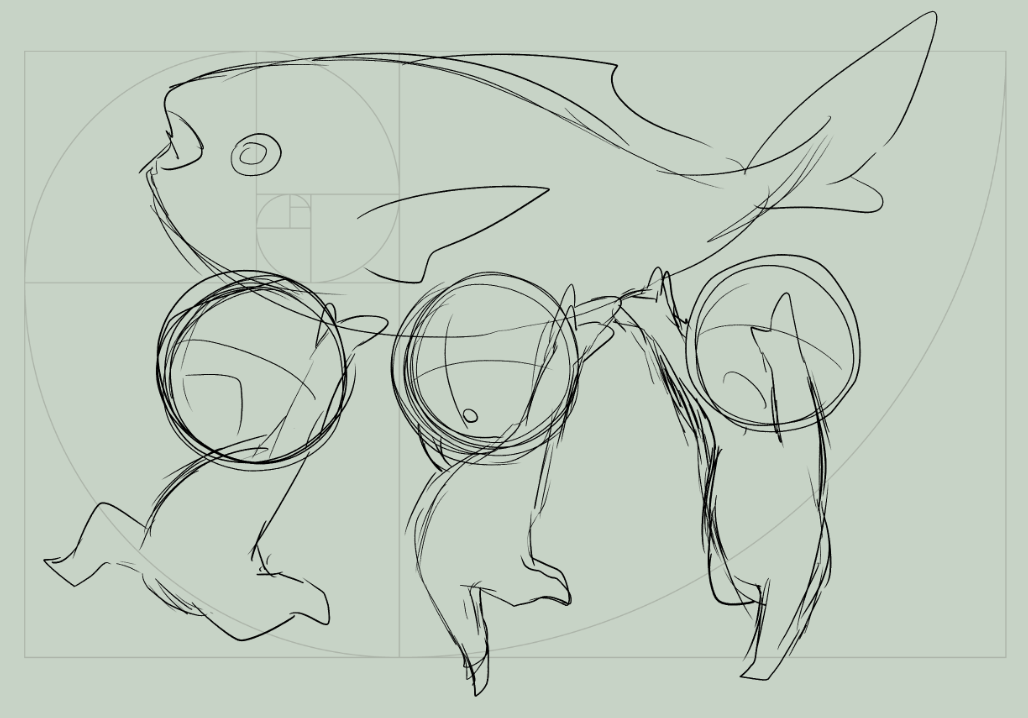Click the fish's eye on the canvas
Viewport: 1028px width, 718px height.
coord(256,155)
